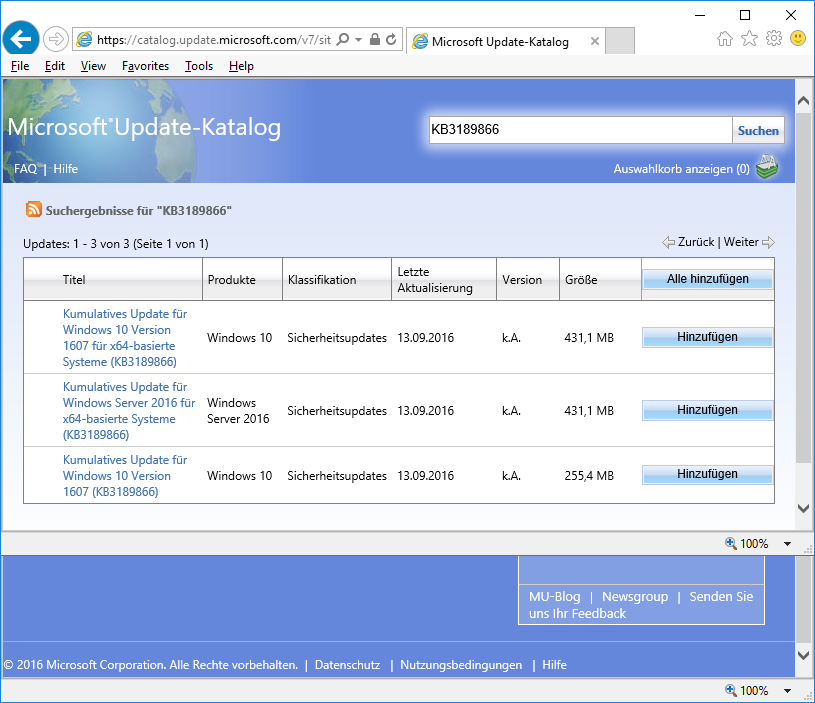Image resolution: width=815 pixels, height=703 pixels.
Task: Click the Windows Server 2016 product cell
Action: pyautogui.click(x=238, y=410)
